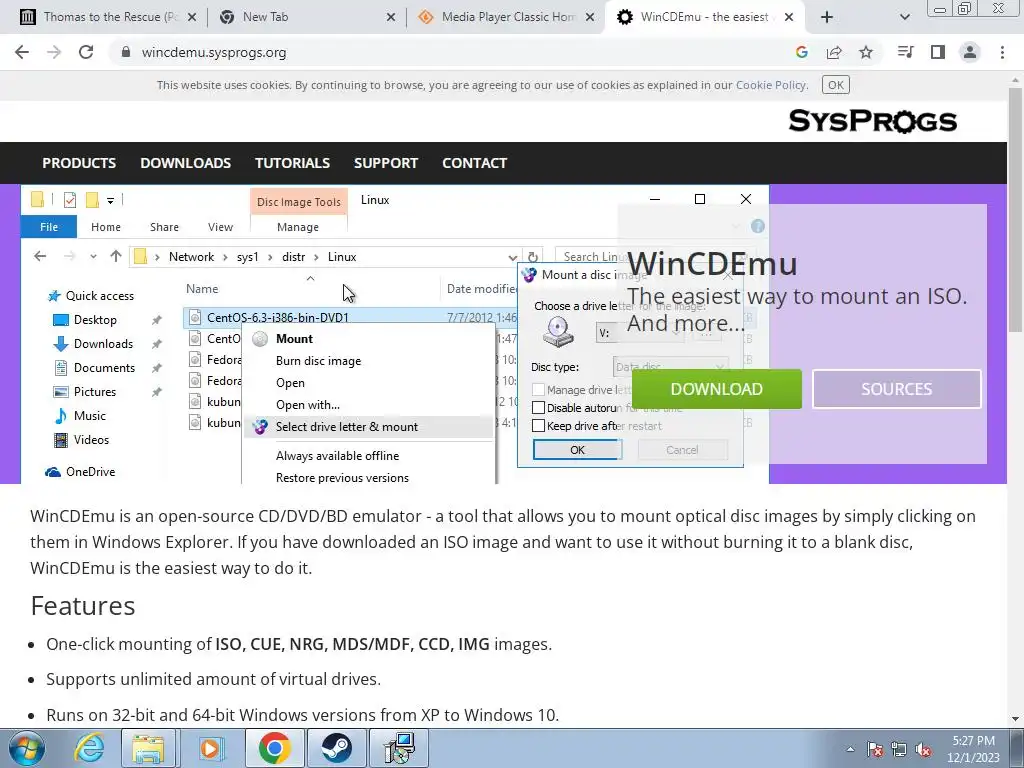Viewport: 1024px width, 768px height.
Task: Open the DOWNLOADS menu
Action: pyautogui.click(x=185, y=163)
